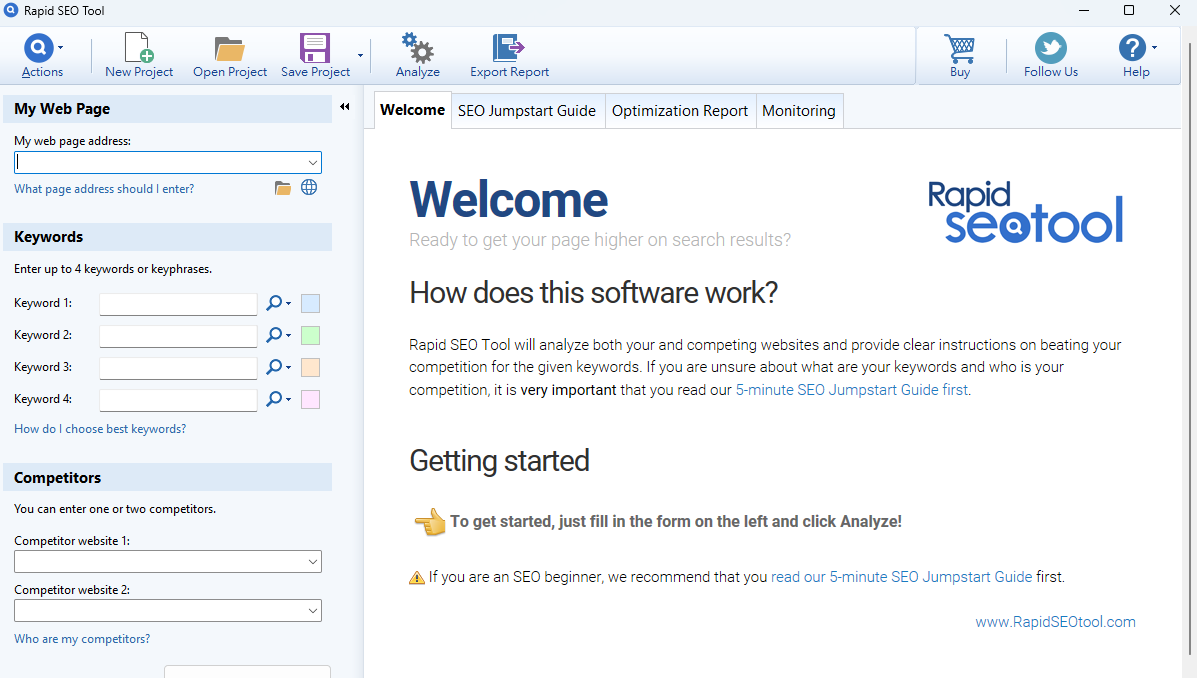Click the Export Report icon
Image resolution: width=1197 pixels, height=678 pixels.
click(x=509, y=48)
